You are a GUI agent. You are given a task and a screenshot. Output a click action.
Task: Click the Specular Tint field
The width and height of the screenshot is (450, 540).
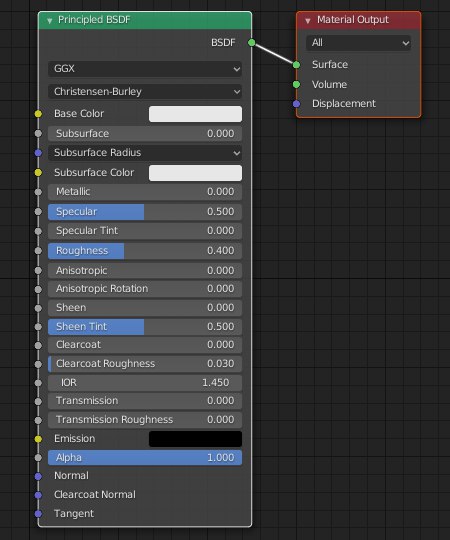[x=145, y=231]
